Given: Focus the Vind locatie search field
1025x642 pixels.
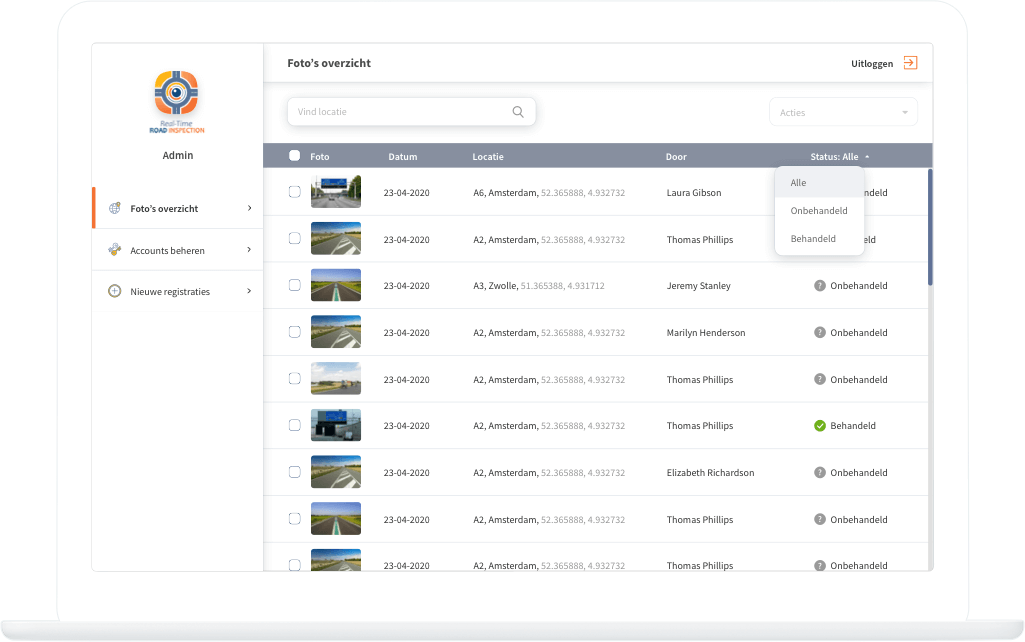Looking at the screenshot, I should point(411,112).
